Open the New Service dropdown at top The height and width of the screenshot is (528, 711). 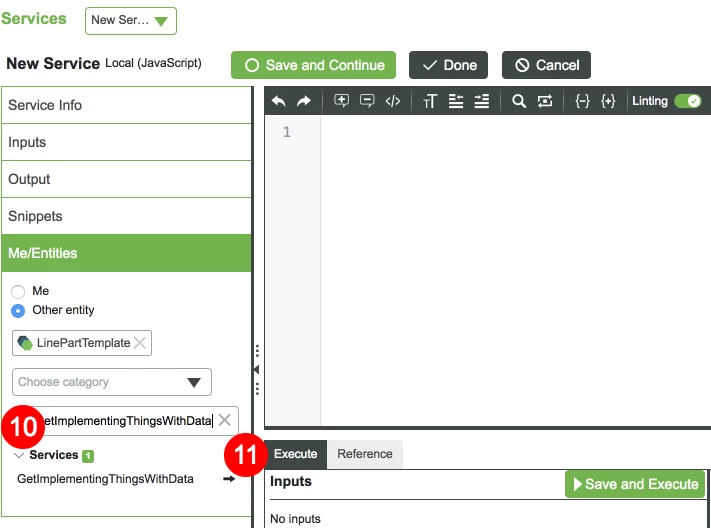[131, 21]
